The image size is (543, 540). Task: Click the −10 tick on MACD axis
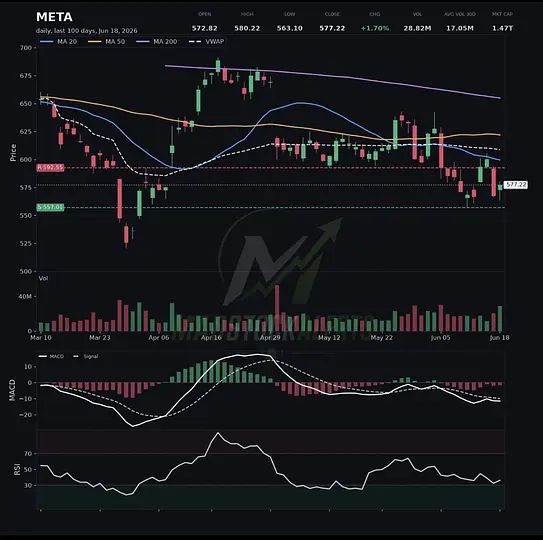[x=26, y=399]
